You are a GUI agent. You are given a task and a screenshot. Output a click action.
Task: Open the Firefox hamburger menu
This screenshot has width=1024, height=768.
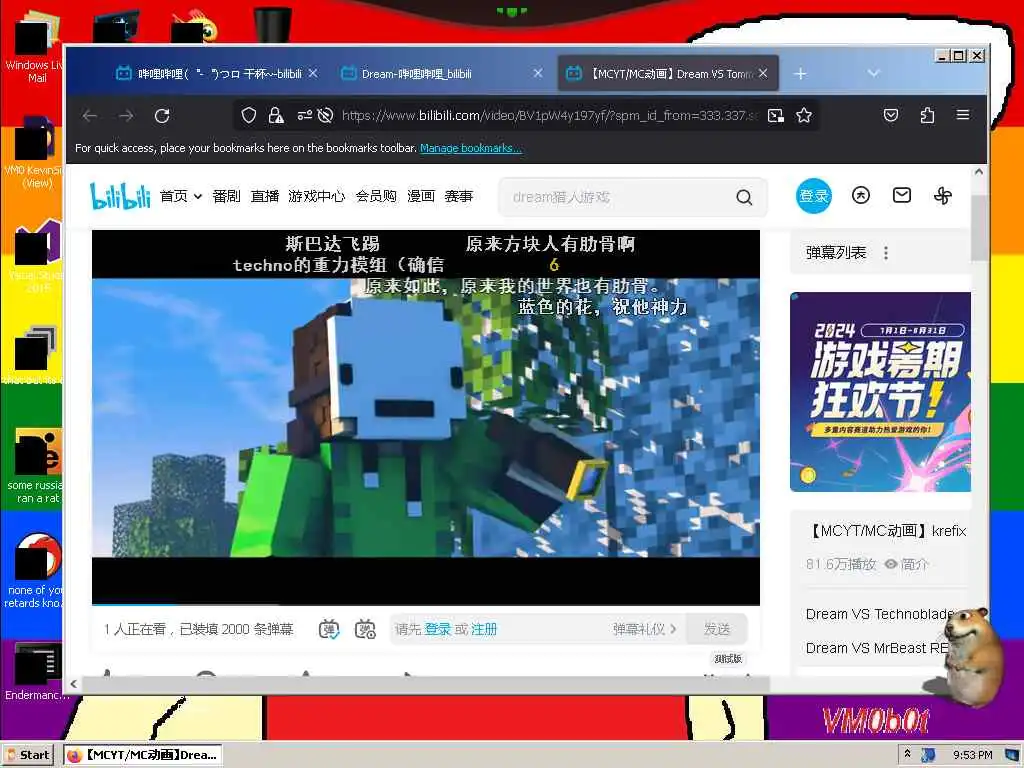963,115
